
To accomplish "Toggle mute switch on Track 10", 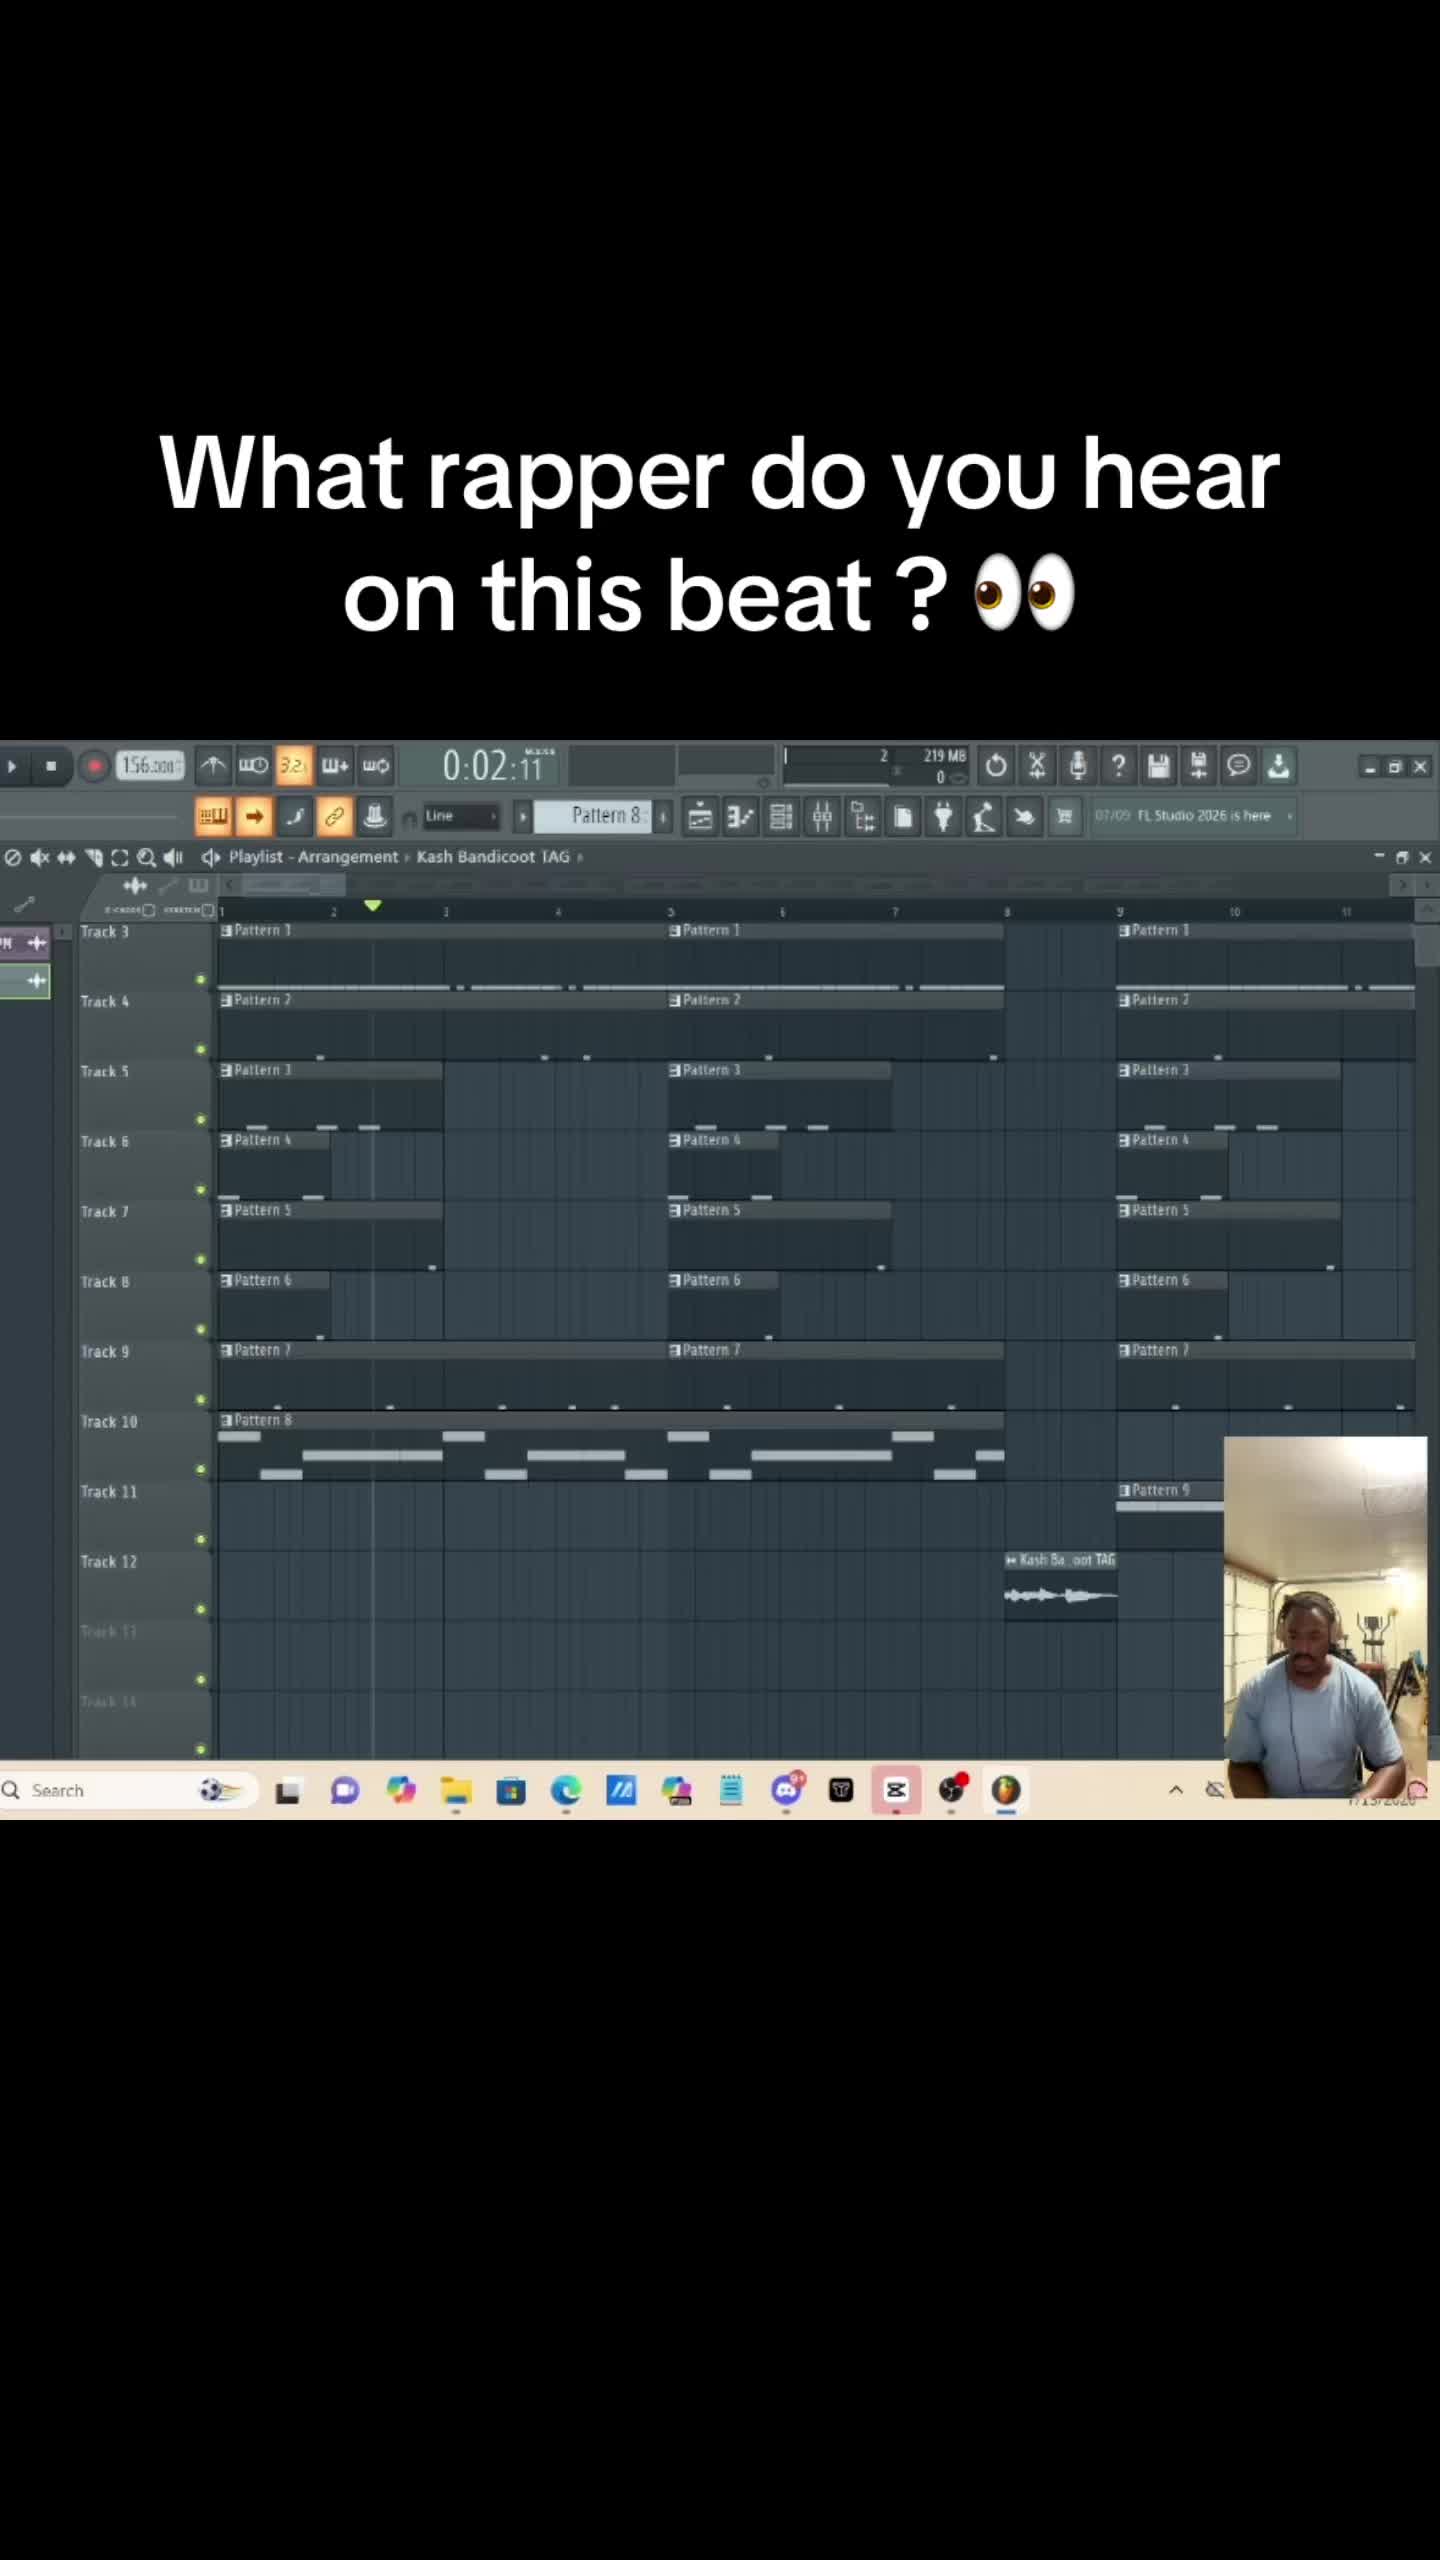I will (200, 1469).
